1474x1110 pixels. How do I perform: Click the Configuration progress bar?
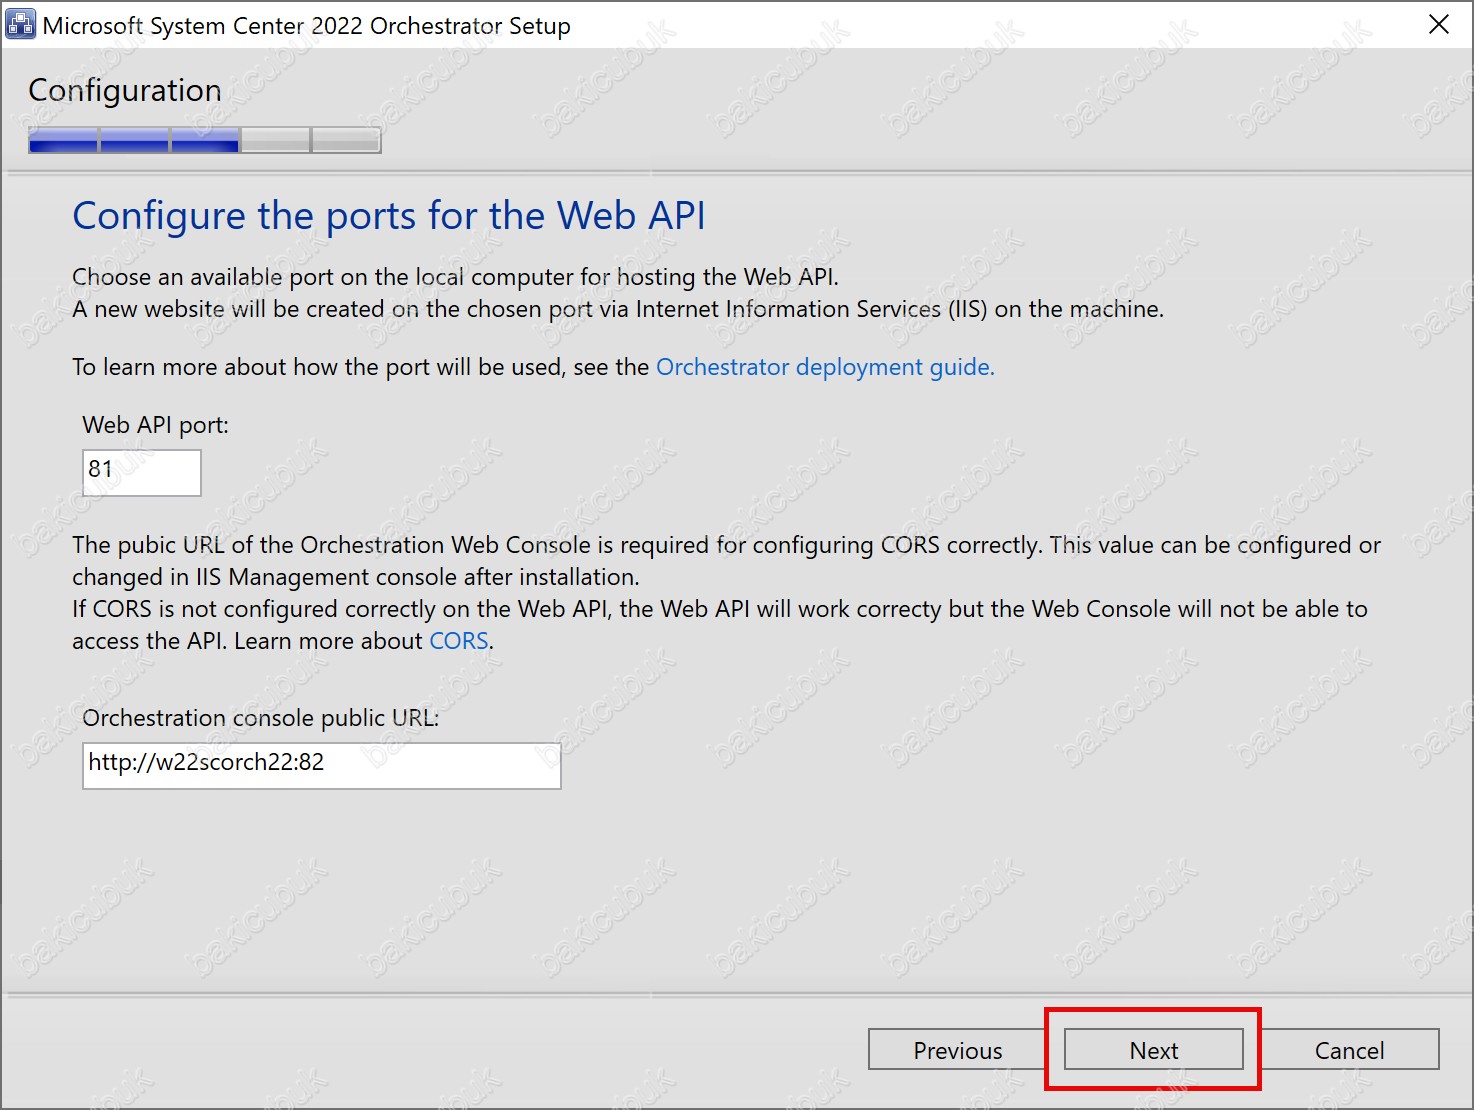click(x=205, y=140)
